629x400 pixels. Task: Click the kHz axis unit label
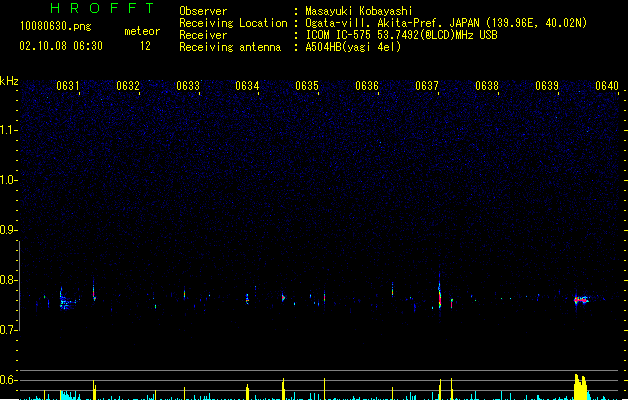tap(9, 81)
